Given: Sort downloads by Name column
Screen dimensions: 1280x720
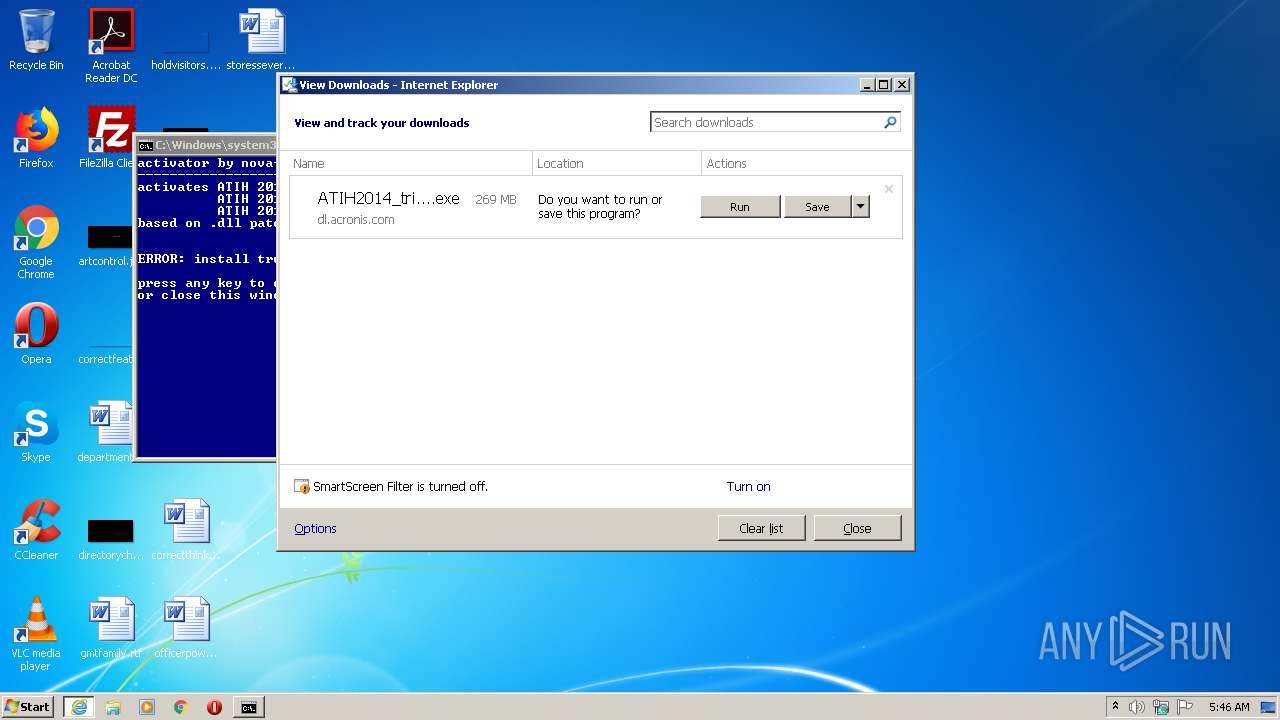Looking at the screenshot, I should click(410, 163).
